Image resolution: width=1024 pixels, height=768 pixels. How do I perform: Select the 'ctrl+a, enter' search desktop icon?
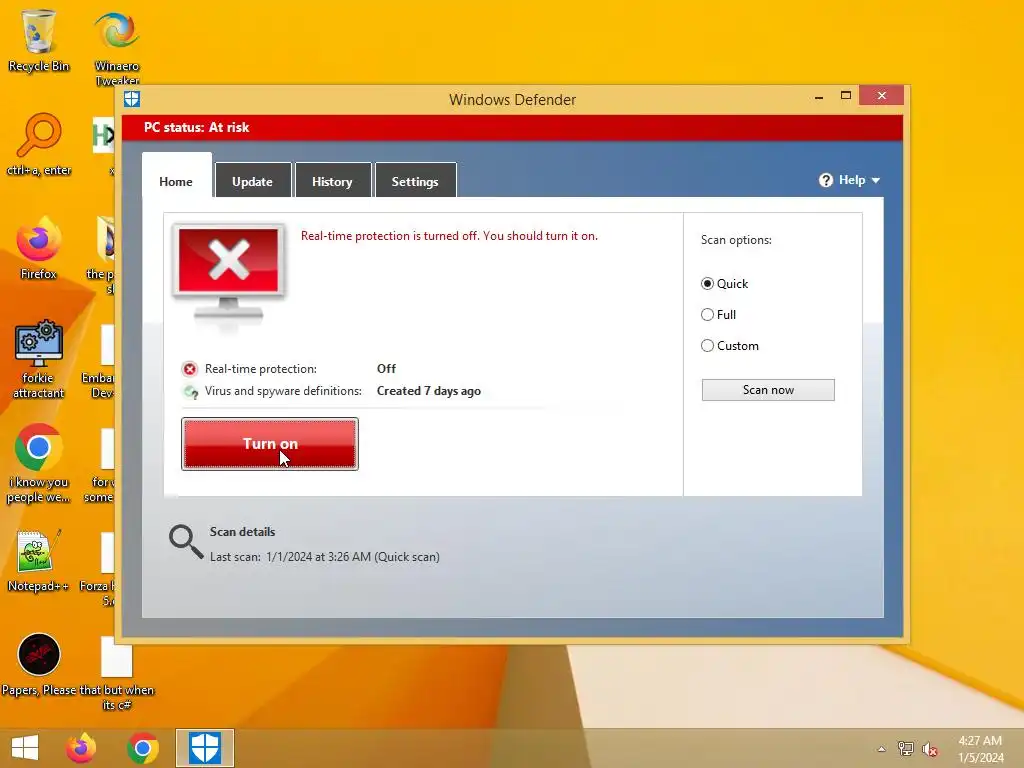[x=39, y=145]
